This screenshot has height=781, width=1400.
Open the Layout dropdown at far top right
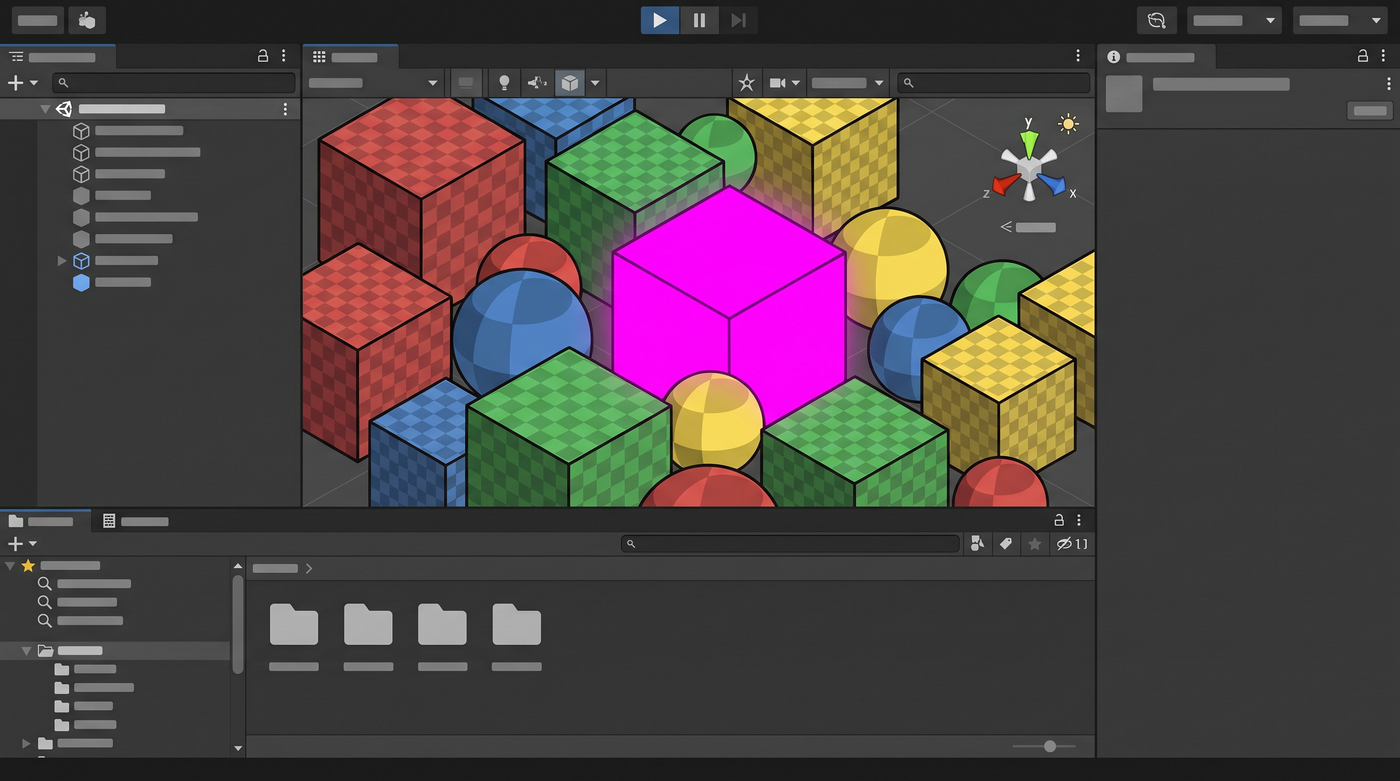tap(1340, 20)
